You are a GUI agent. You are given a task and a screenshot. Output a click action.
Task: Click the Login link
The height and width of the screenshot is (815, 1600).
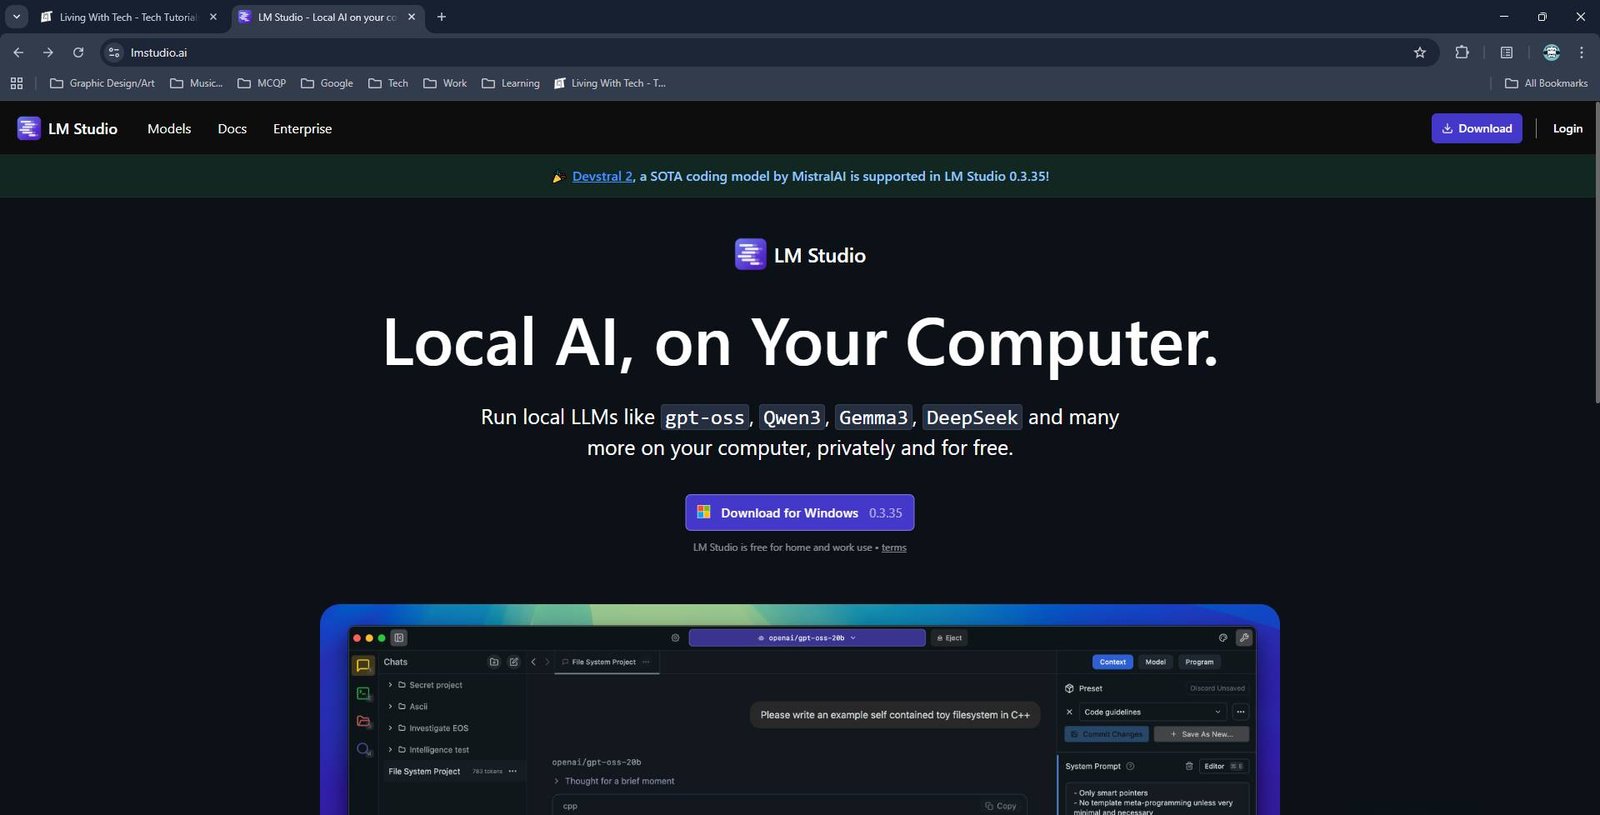[1567, 128]
